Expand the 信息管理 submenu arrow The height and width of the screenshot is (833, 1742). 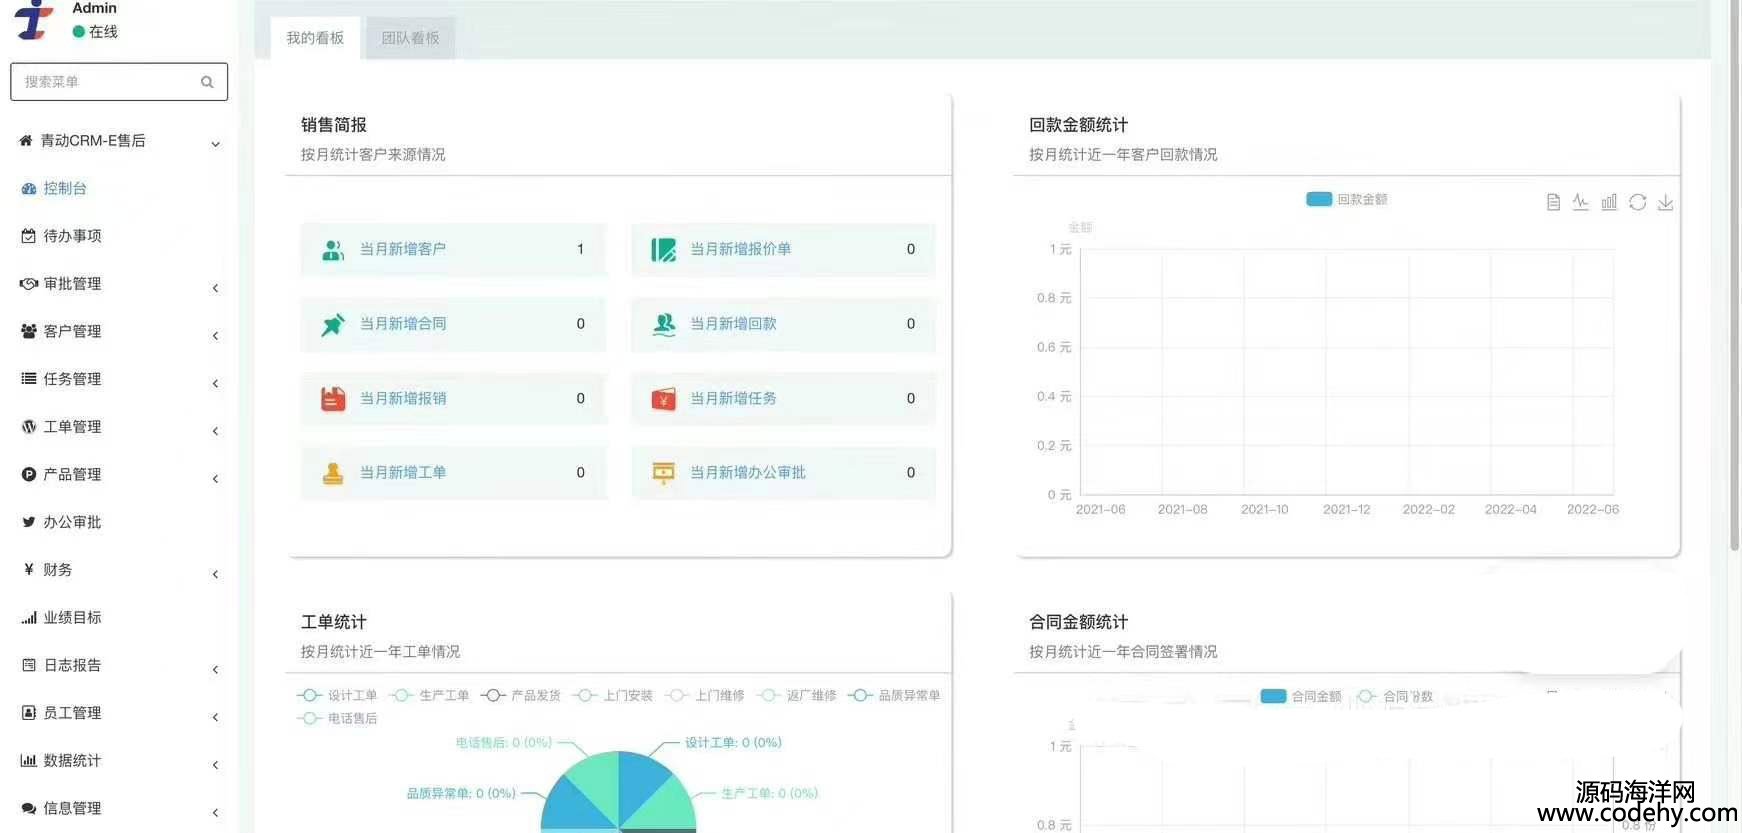(x=215, y=813)
